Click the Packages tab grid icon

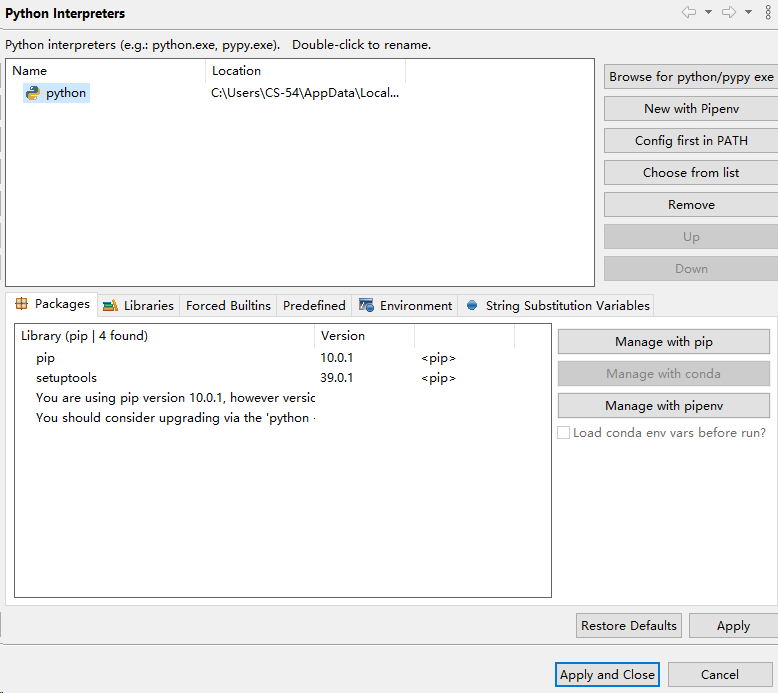[21, 304]
